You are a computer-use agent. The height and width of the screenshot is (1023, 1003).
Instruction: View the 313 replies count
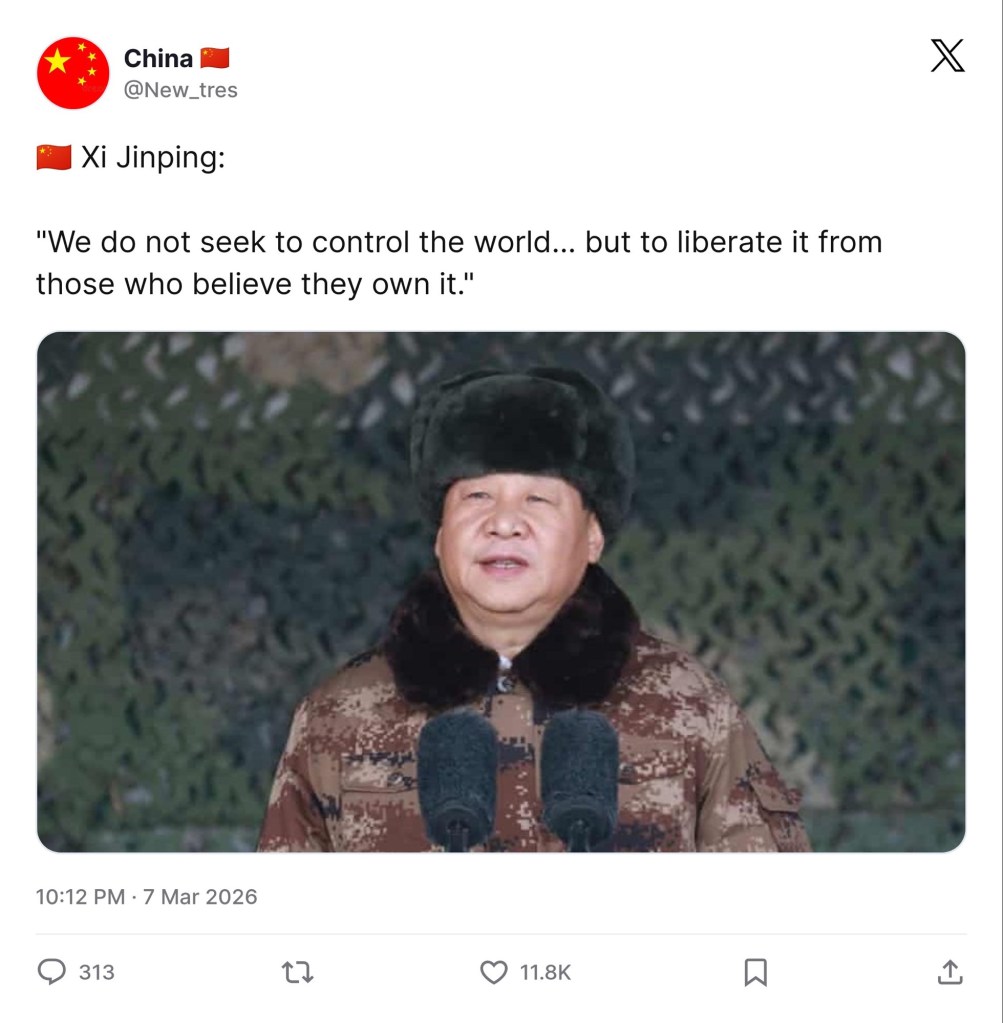coord(97,972)
